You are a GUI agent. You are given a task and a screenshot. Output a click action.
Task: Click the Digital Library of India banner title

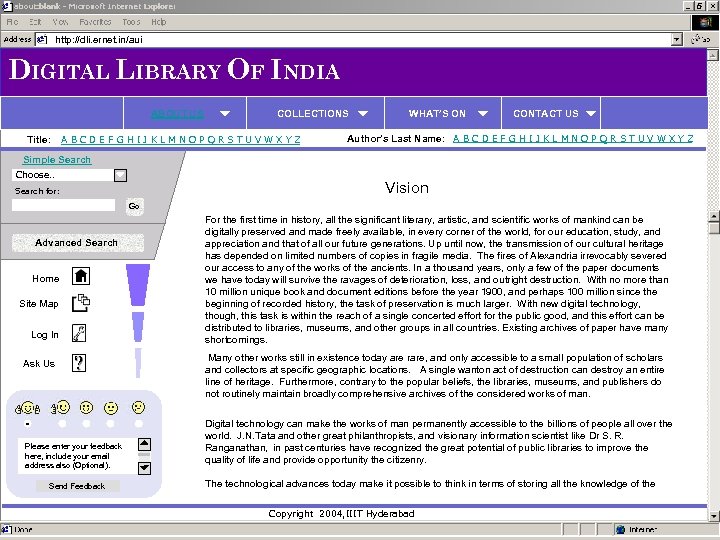[174, 70]
